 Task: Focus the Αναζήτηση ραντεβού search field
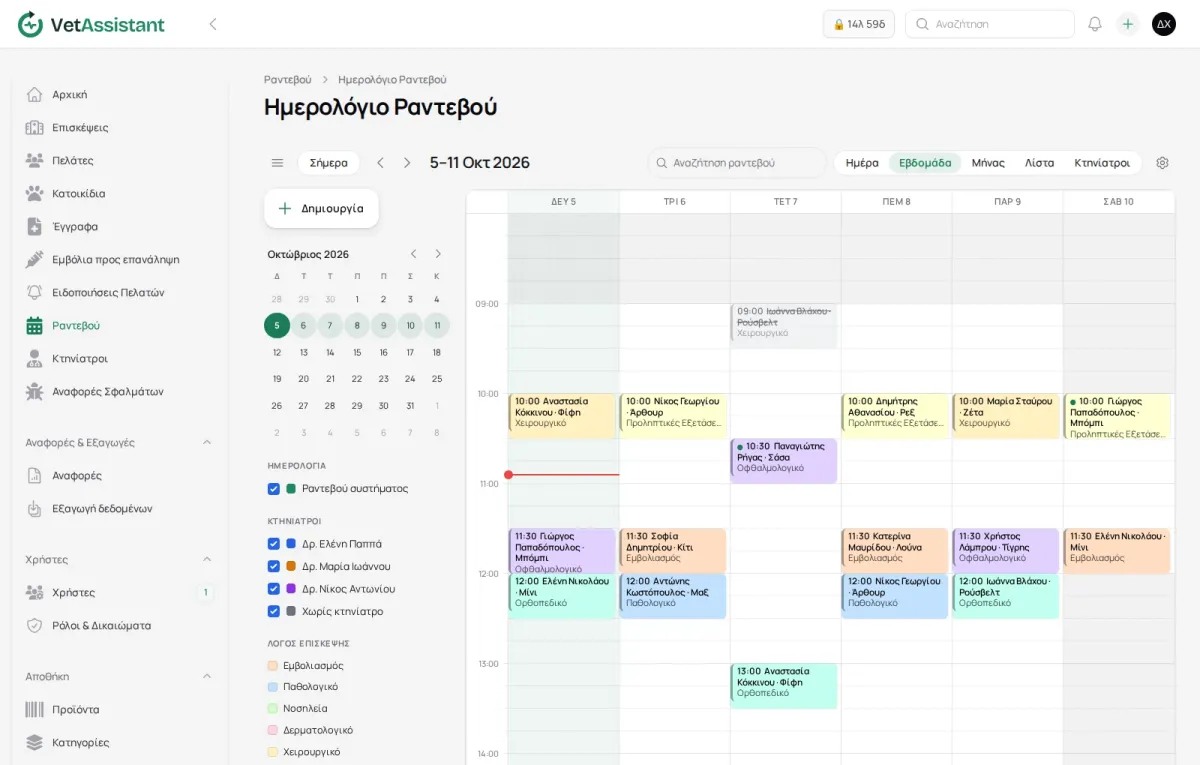(737, 163)
